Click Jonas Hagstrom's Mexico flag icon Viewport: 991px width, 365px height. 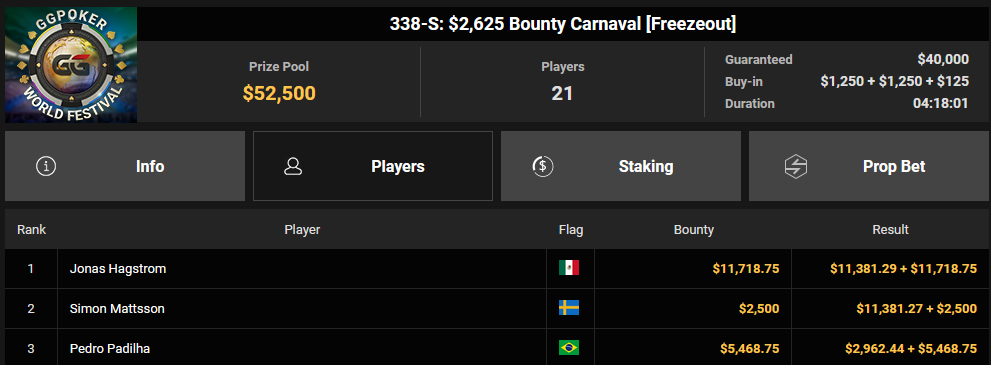pyautogui.click(x=569, y=268)
